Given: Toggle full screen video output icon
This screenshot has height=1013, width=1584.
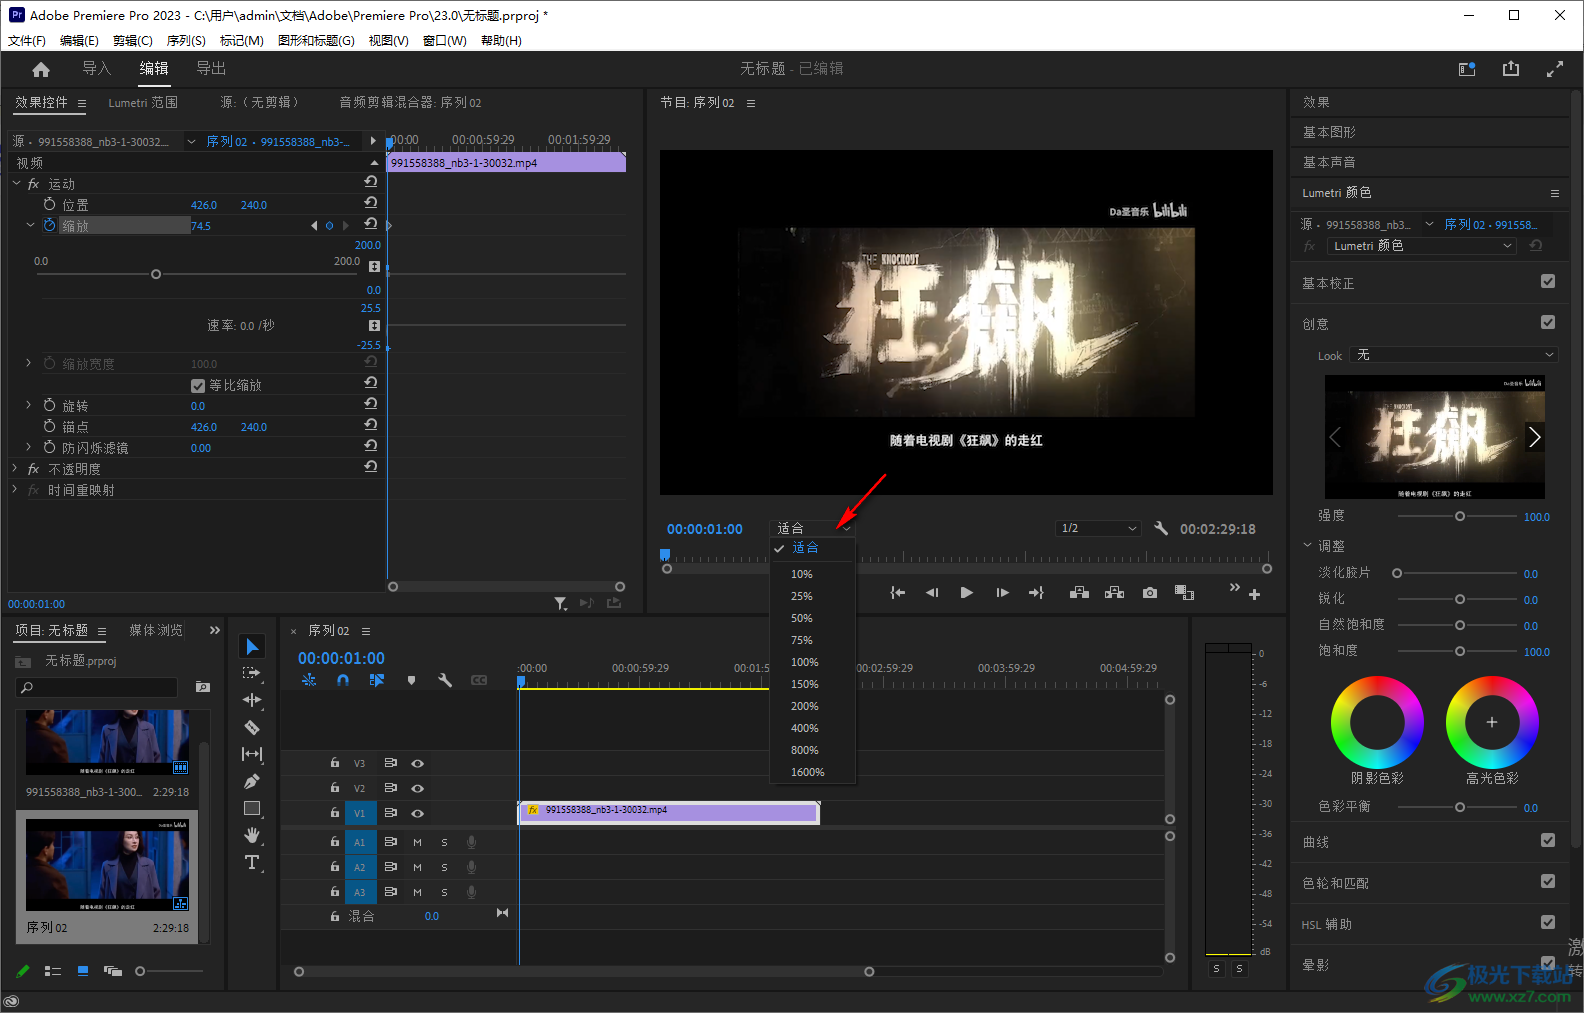Looking at the screenshot, I should 1555,69.
